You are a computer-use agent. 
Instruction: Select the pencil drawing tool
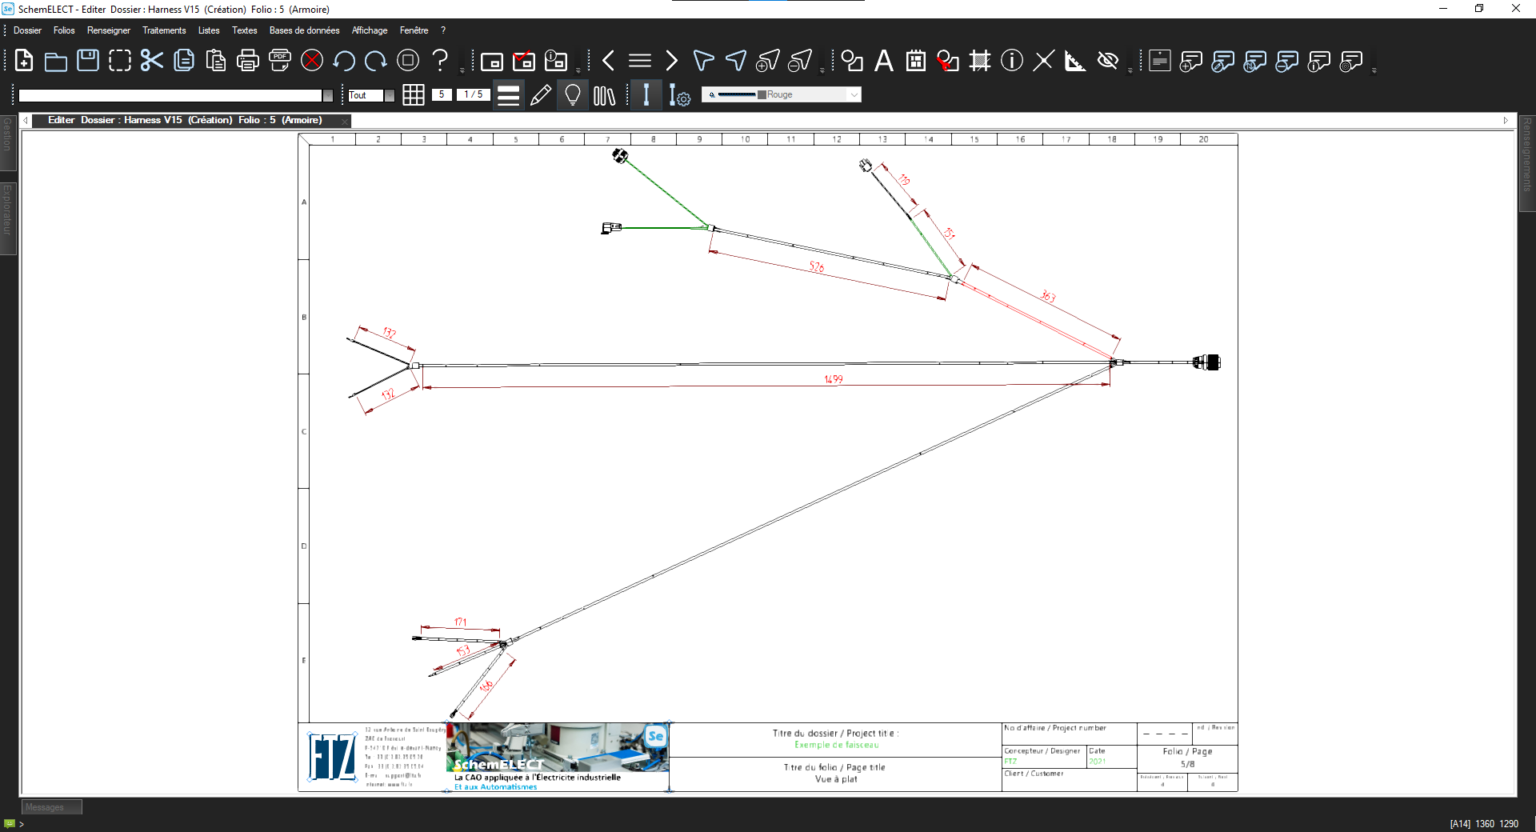click(541, 94)
